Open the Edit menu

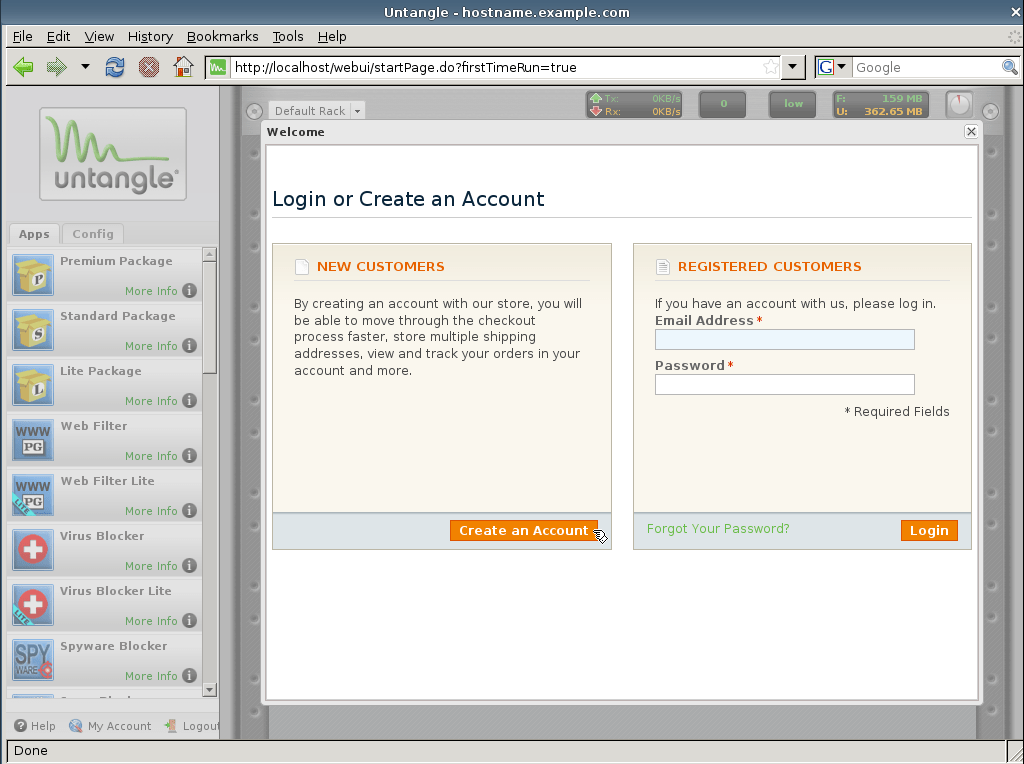click(58, 37)
